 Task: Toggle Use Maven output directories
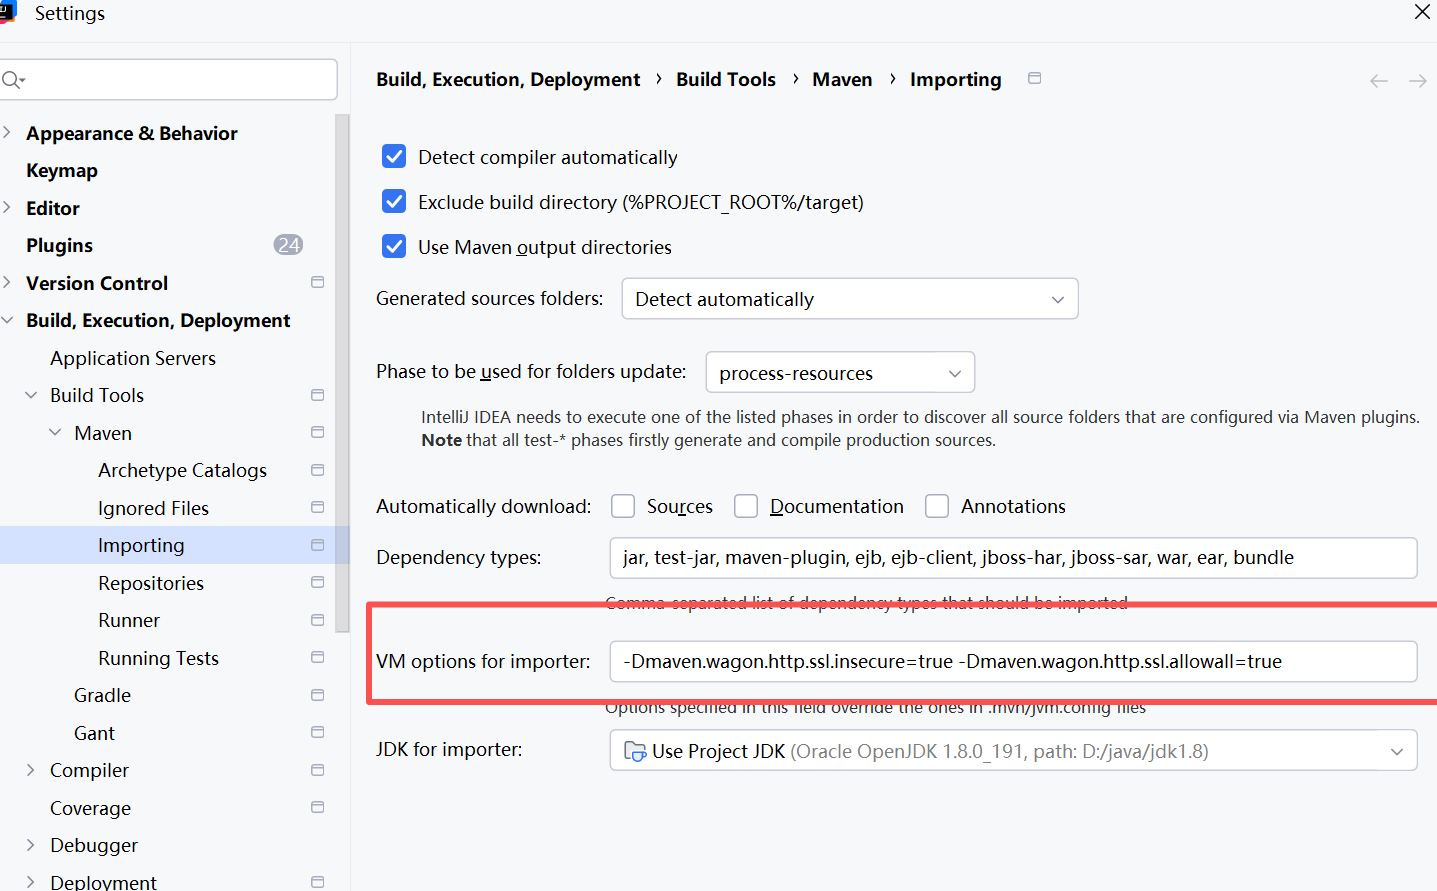point(394,246)
